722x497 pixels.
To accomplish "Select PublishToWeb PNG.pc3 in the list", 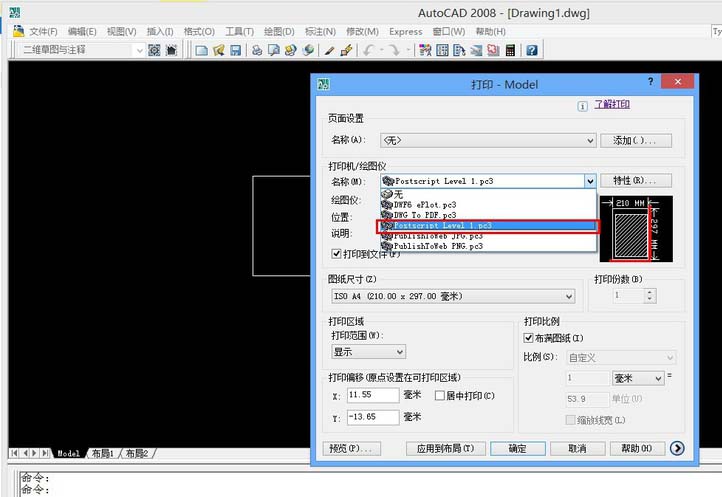I will (488, 246).
